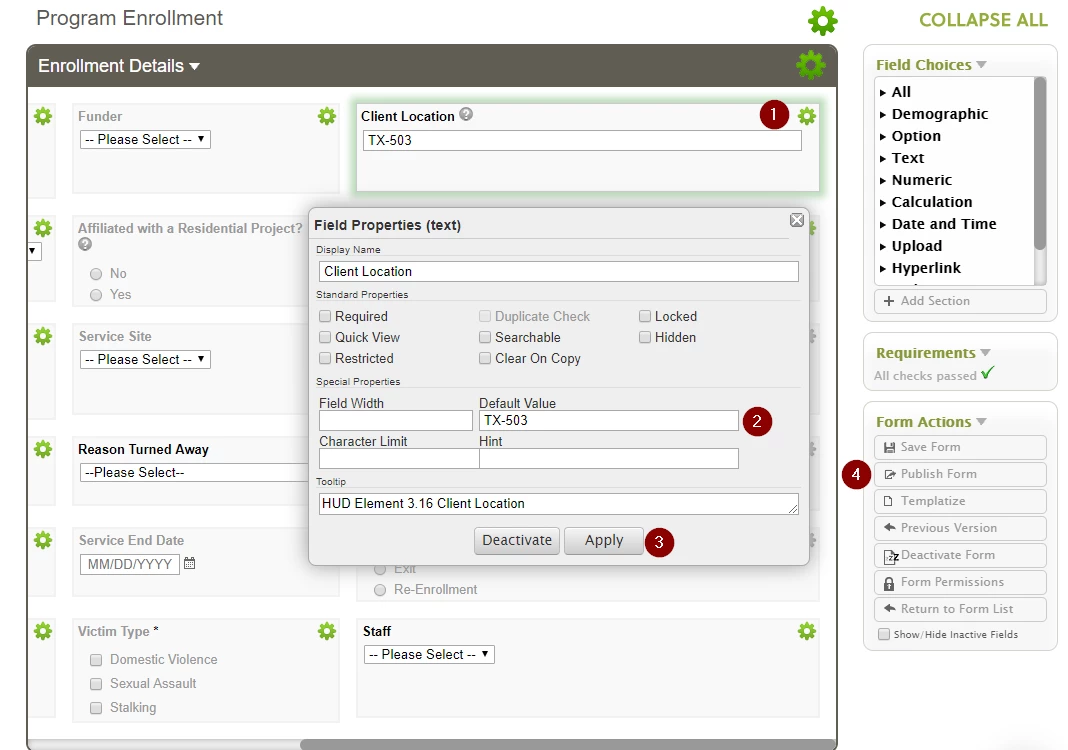Check the Hidden checkbox
Viewport: 1068px width, 750px height.
tap(645, 337)
